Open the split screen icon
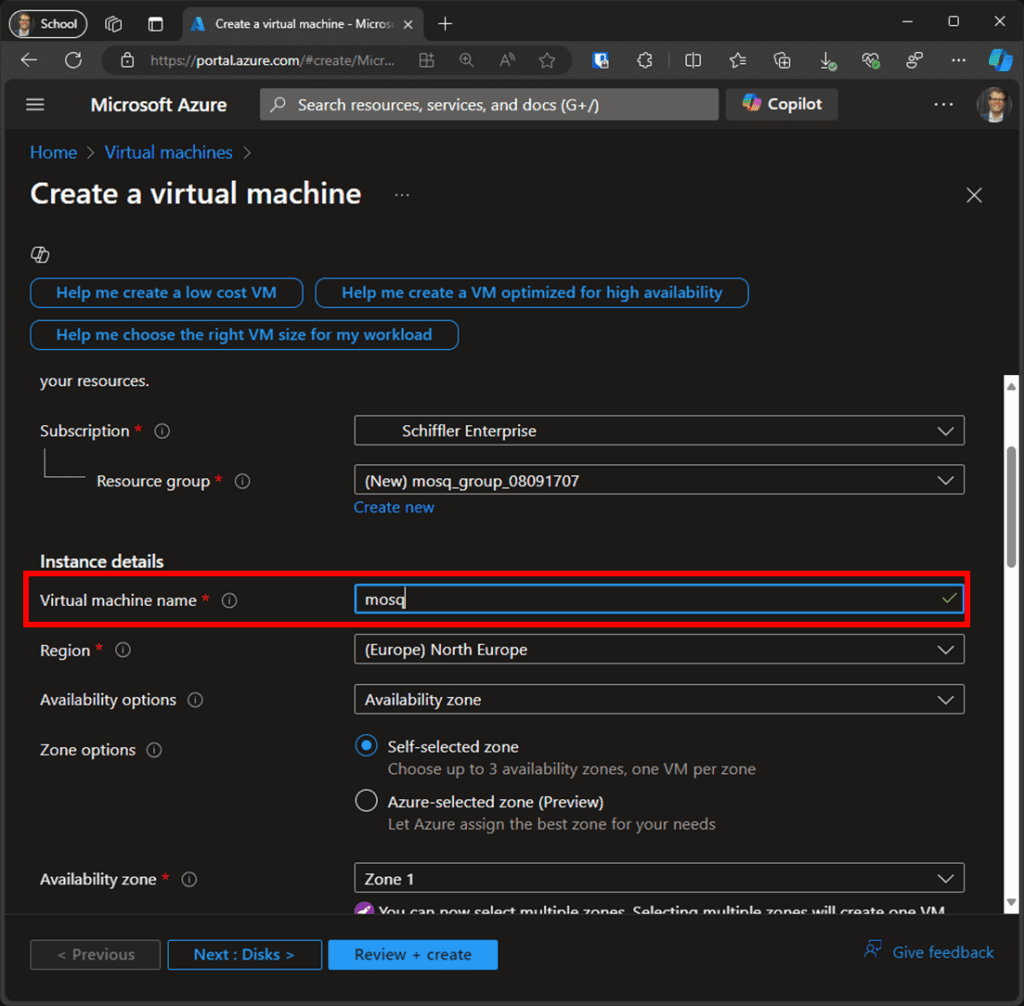This screenshot has width=1024, height=1006. 693,60
